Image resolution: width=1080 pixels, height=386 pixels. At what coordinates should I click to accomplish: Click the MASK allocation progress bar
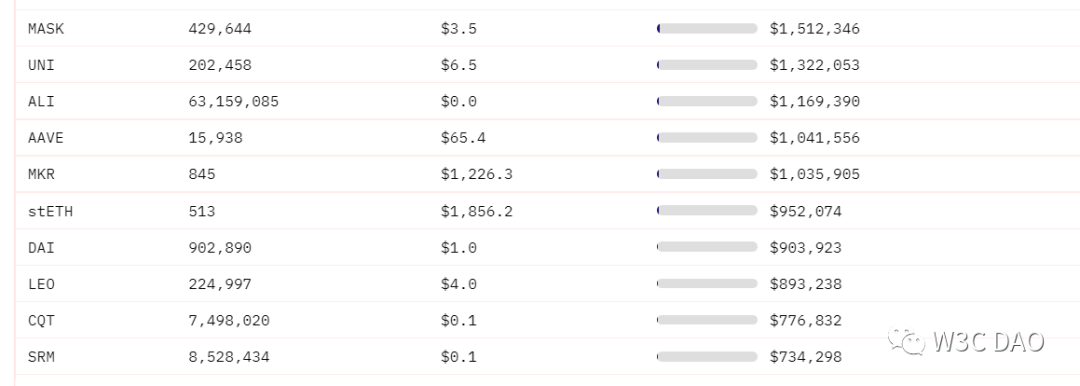707,29
